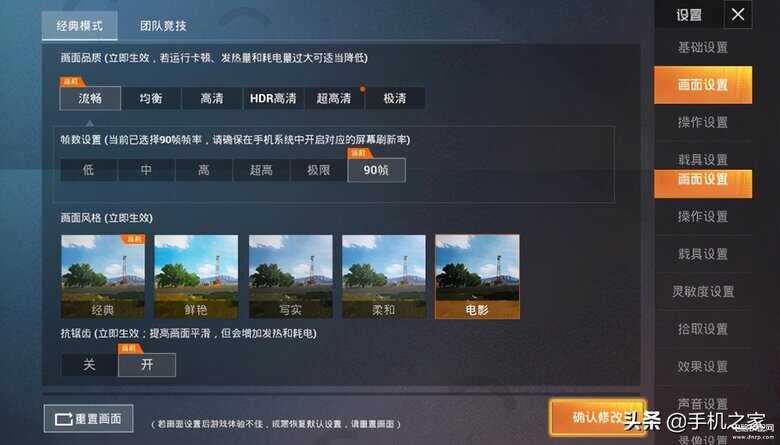Select the 经典 style thumbnail
The height and width of the screenshot is (445, 780).
tap(103, 276)
